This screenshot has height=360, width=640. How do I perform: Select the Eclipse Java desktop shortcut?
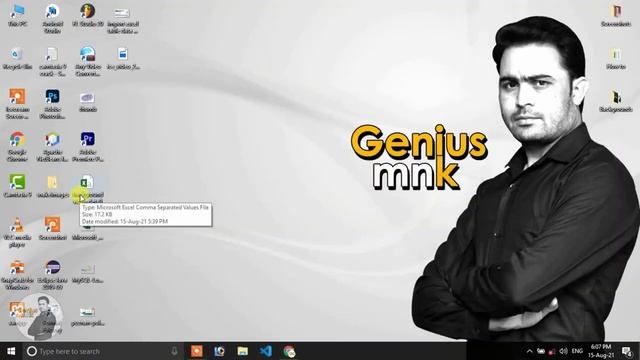[53, 275]
